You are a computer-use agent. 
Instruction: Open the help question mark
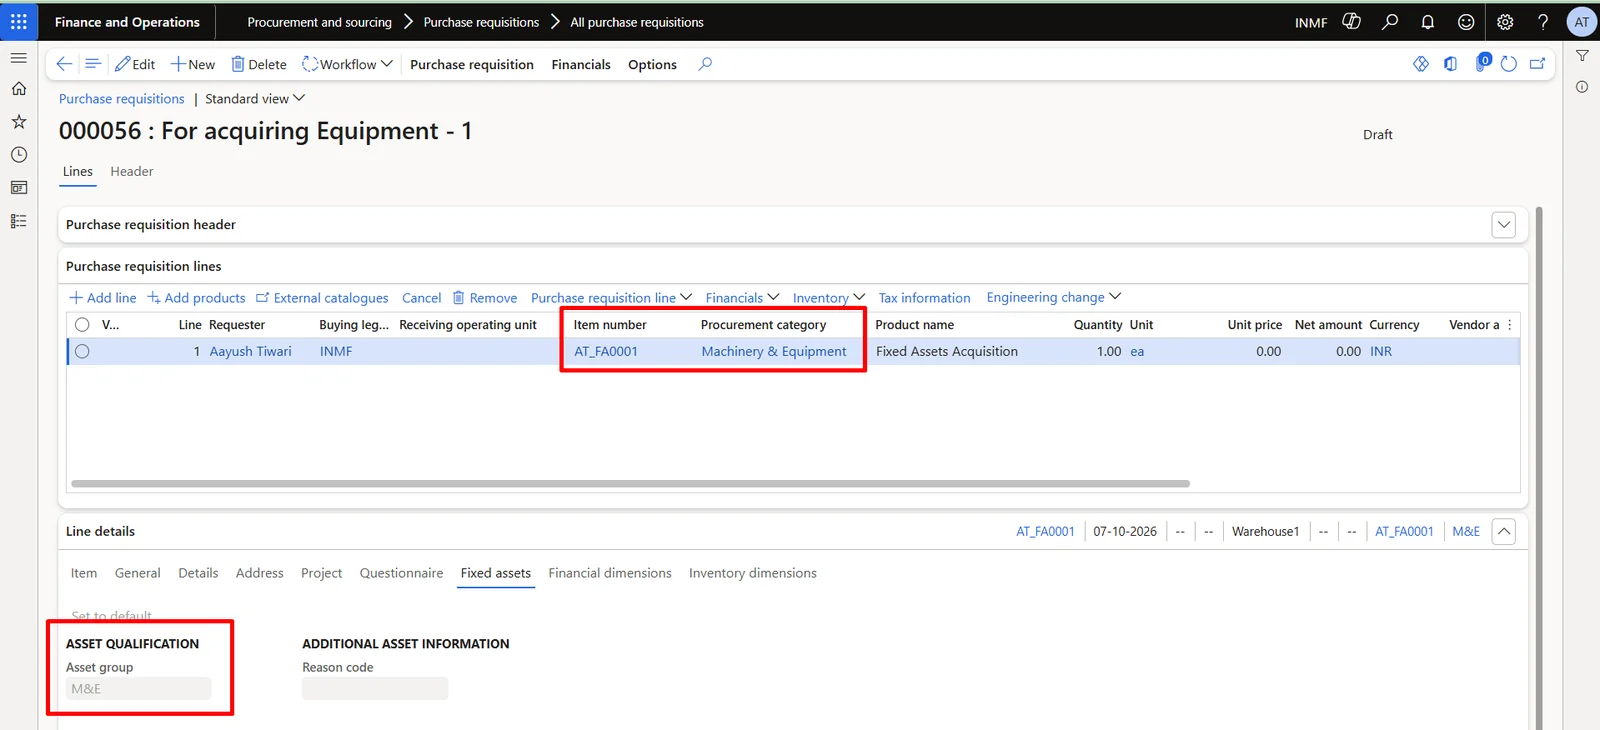tap(1543, 21)
